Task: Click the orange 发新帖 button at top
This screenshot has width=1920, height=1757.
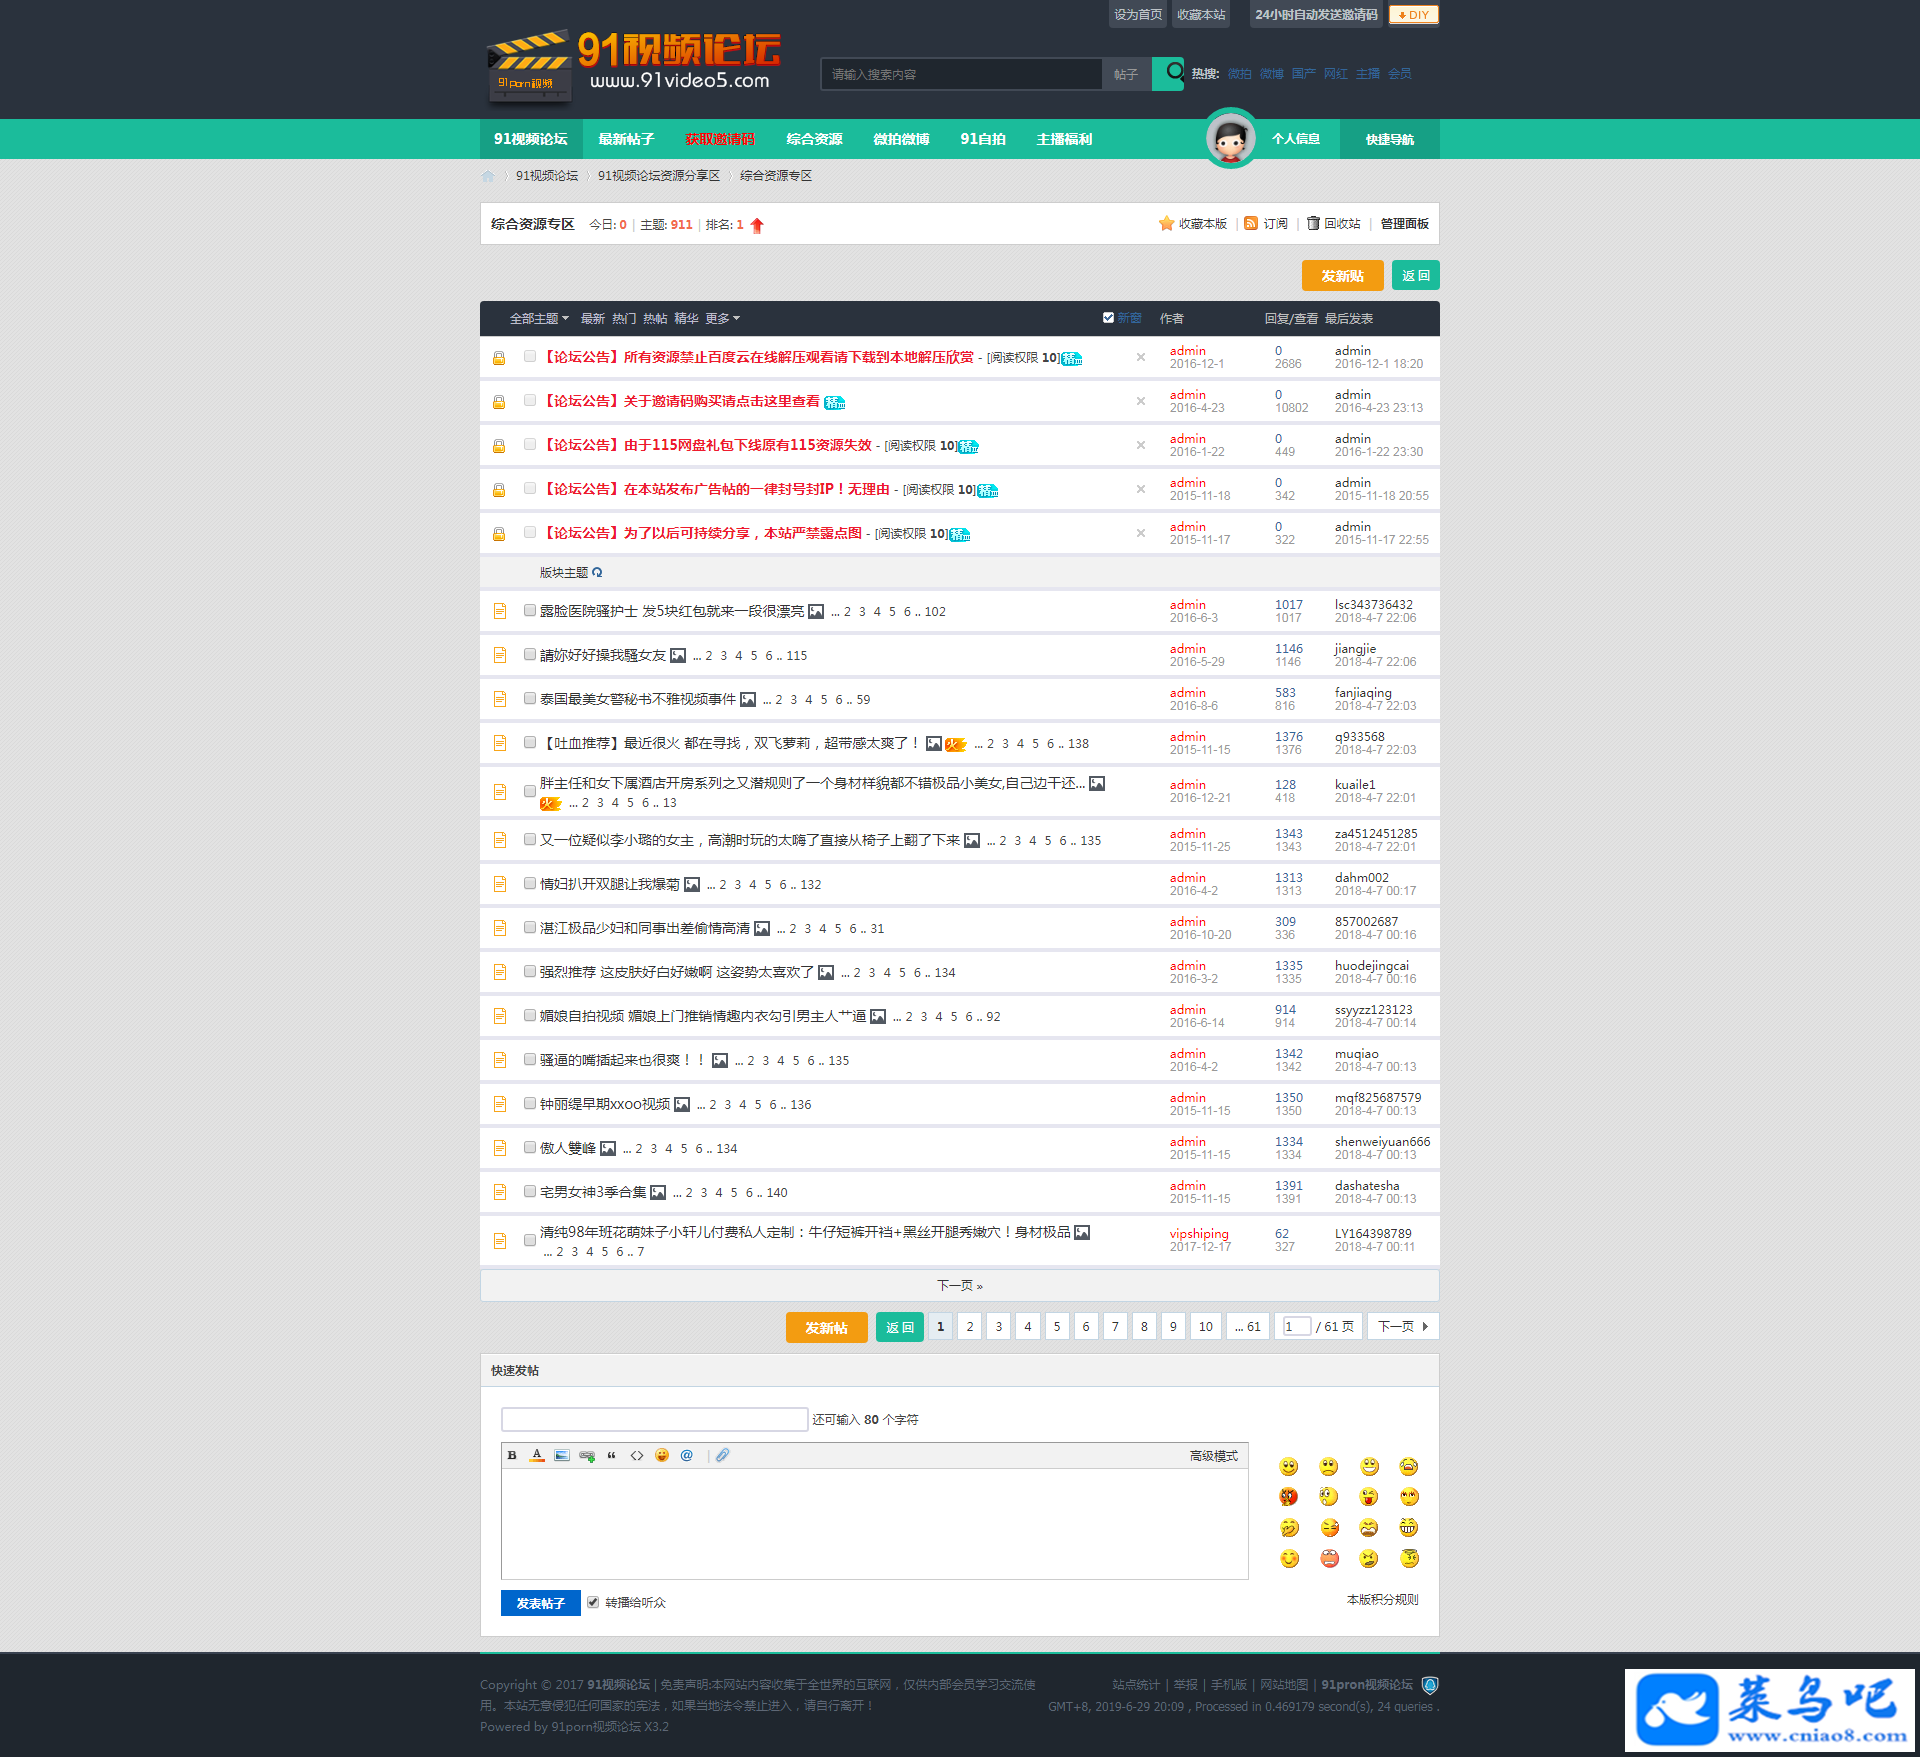Action: click(x=1342, y=276)
